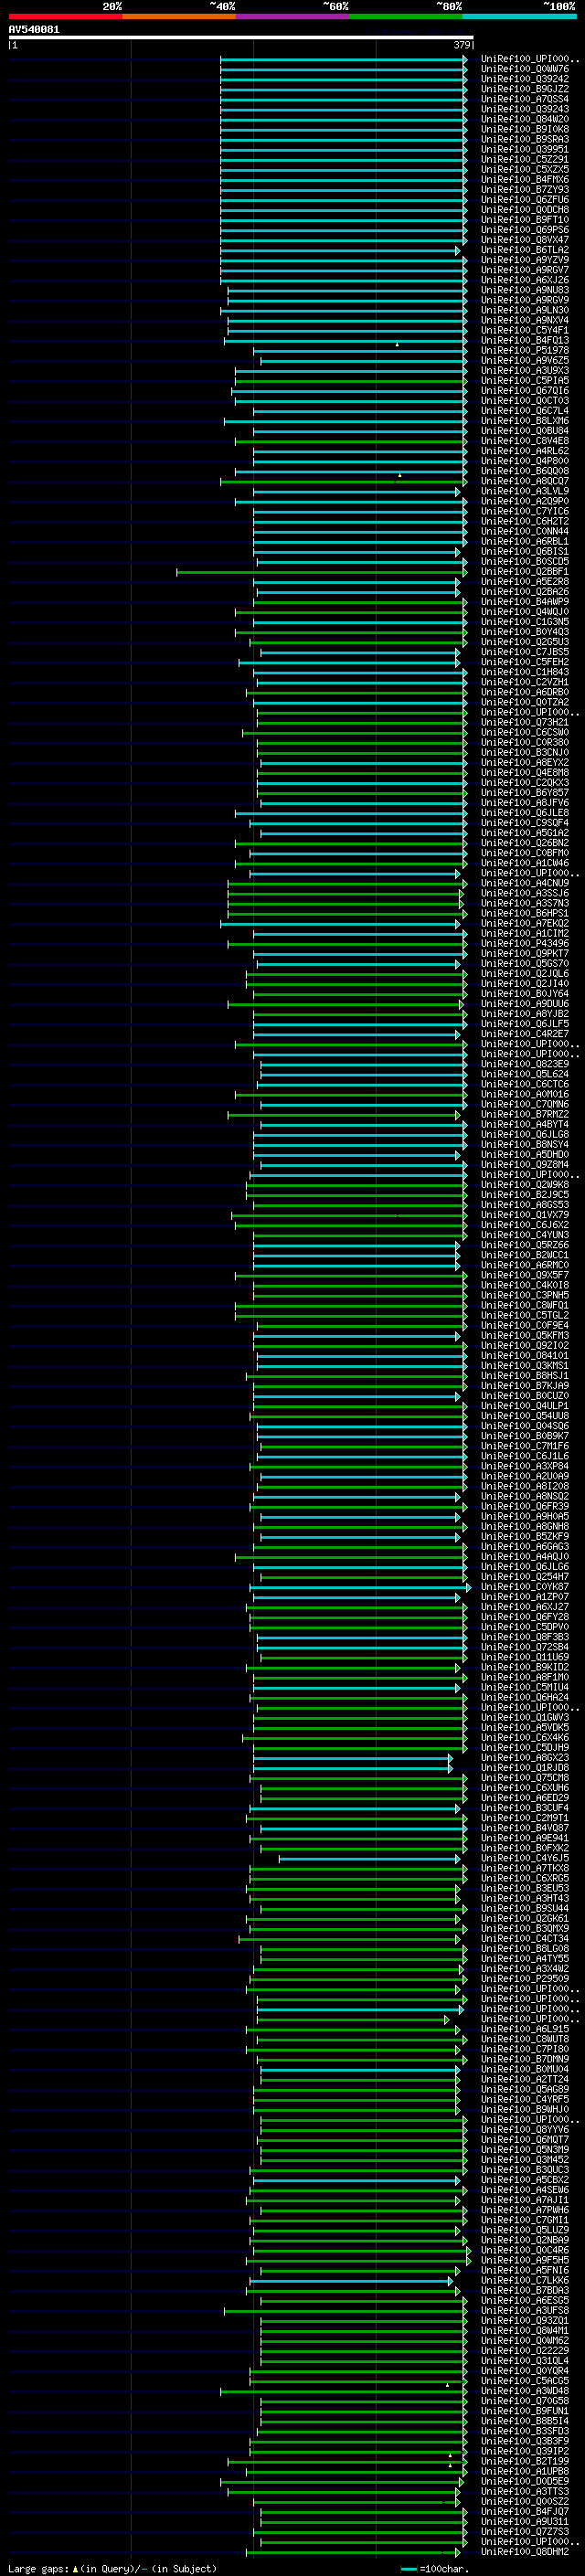Viewport: 585px width, 2576px height.
Task: Click the UniRef100_C5Y4F1 hit name
Action: click(x=524, y=330)
